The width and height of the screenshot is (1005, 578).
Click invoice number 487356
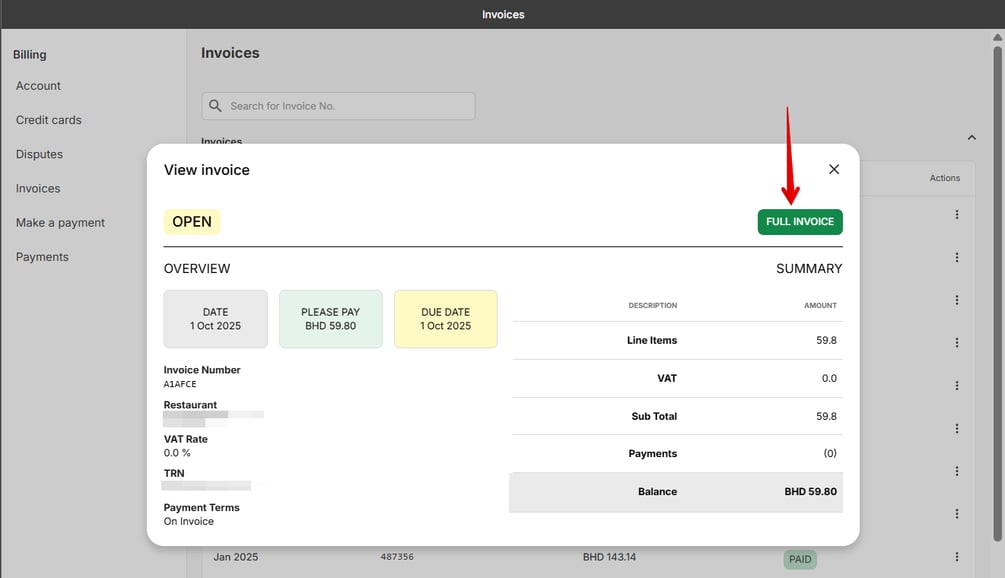[x=397, y=557]
